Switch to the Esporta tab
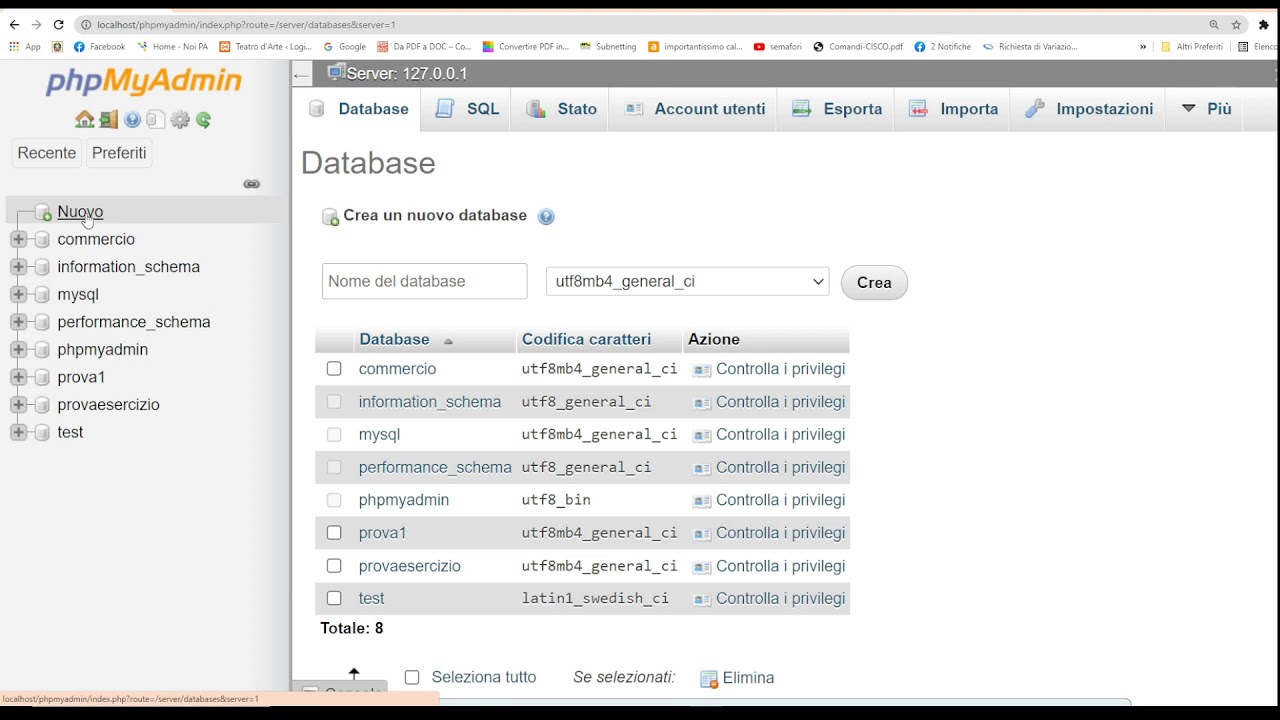This screenshot has height=720, width=1280. click(x=838, y=109)
